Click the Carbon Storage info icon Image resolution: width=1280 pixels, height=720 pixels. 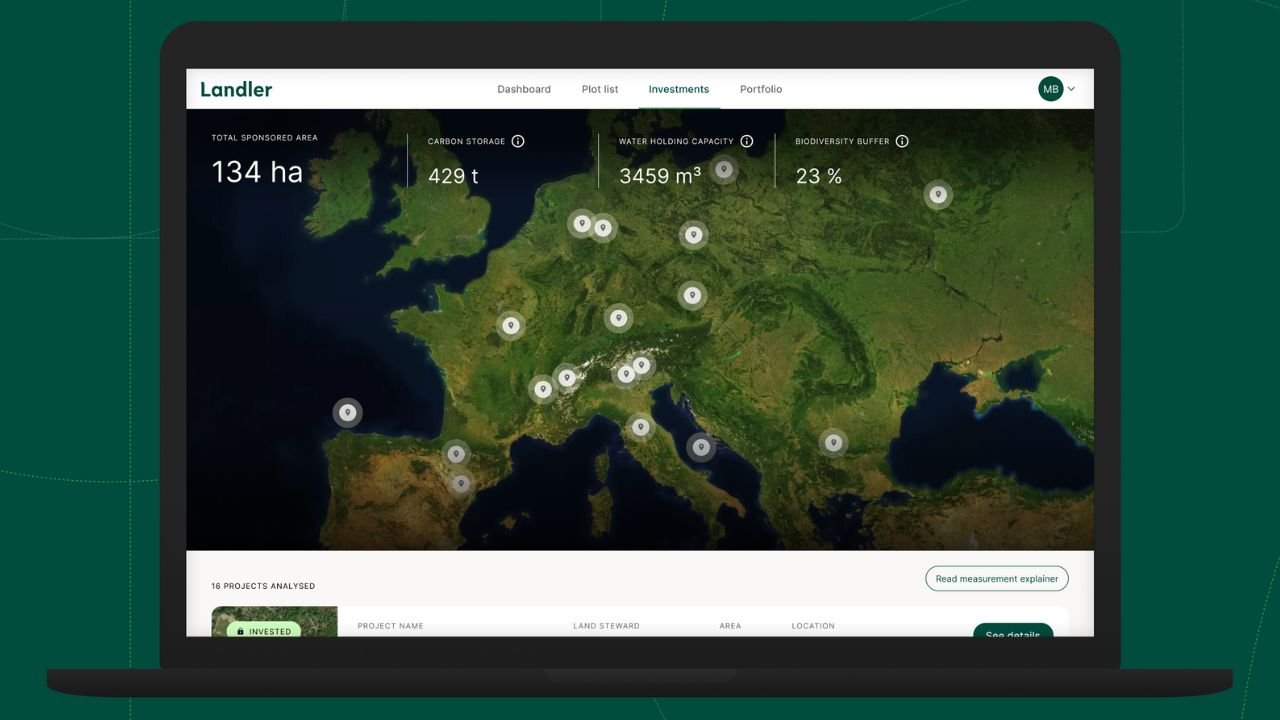click(x=517, y=141)
